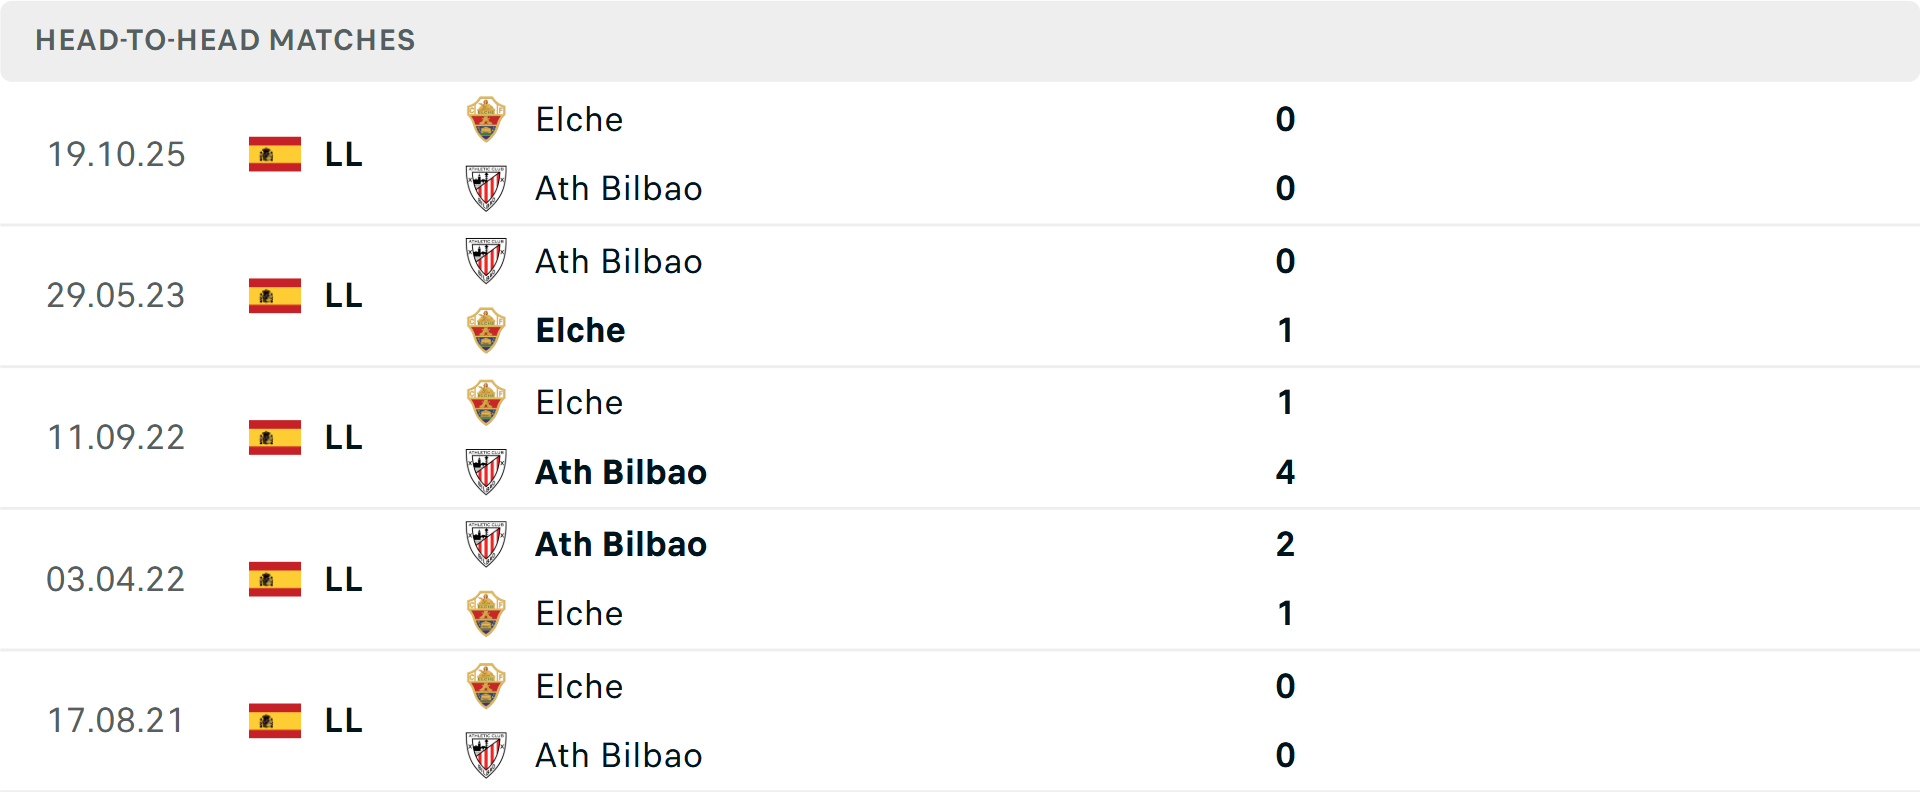Click the Elche crest in the 17.08.21 match
This screenshot has width=1920, height=792.
click(487, 687)
